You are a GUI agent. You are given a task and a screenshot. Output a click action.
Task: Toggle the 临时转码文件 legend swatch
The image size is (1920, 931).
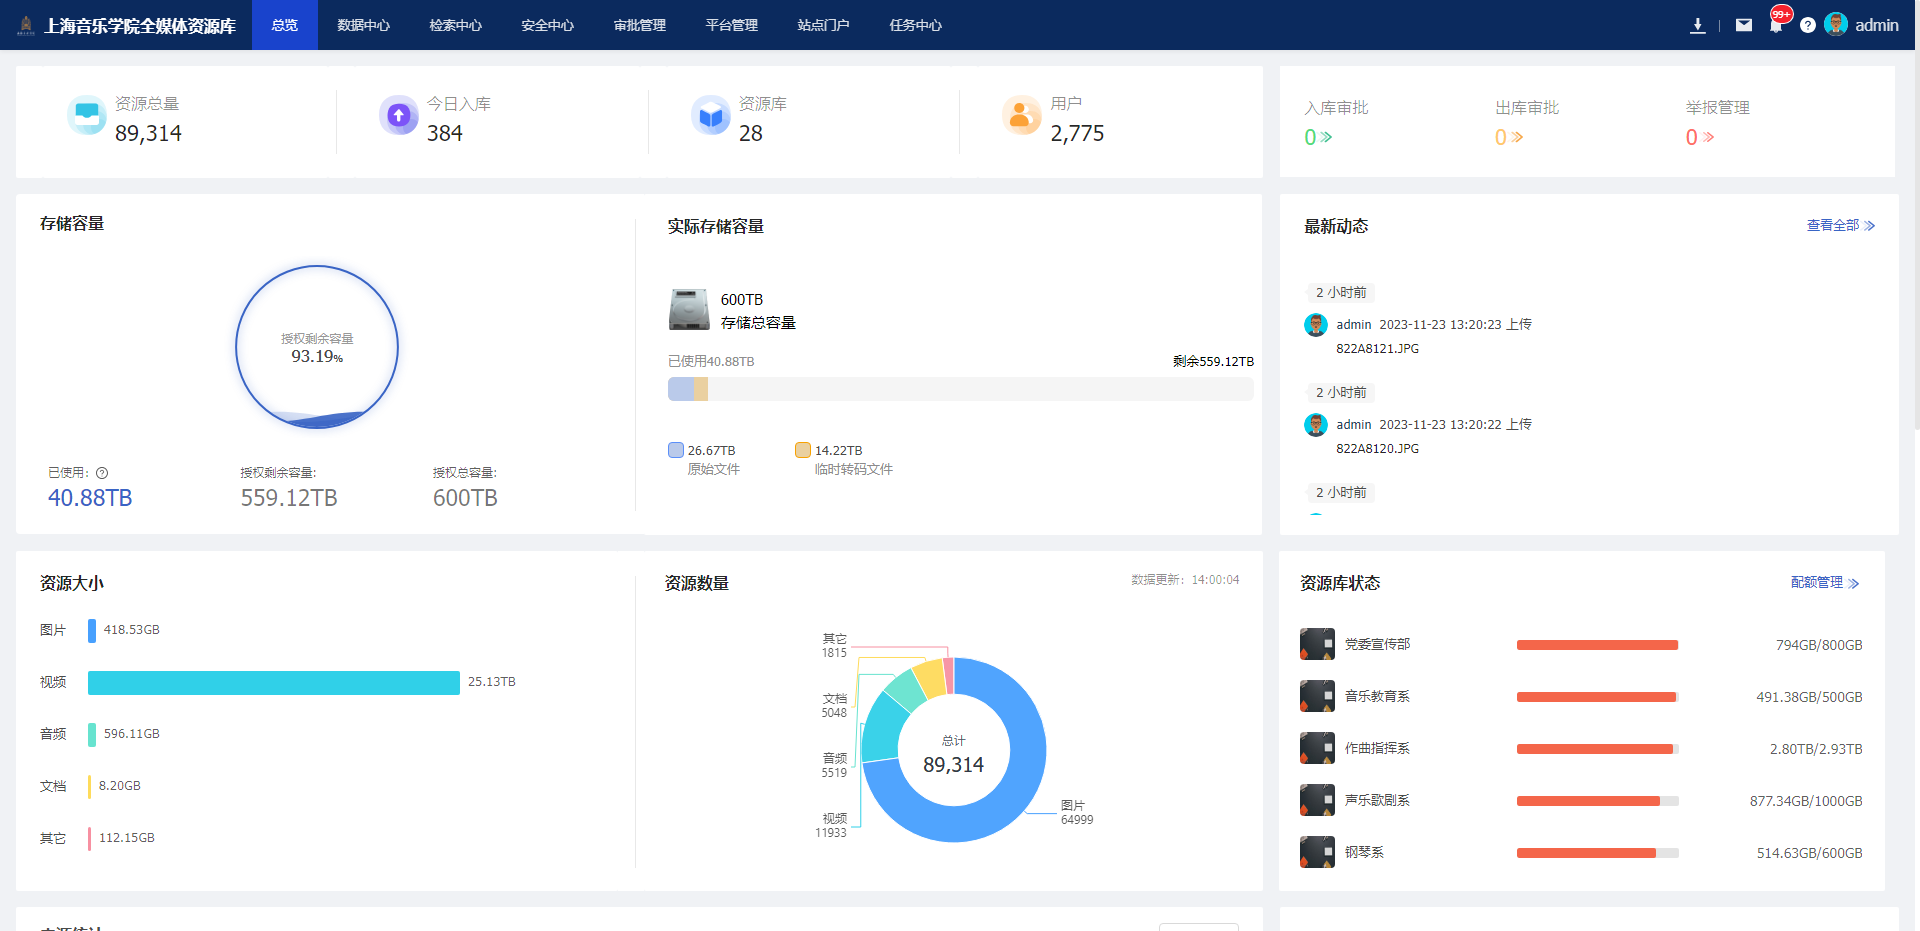tap(803, 450)
